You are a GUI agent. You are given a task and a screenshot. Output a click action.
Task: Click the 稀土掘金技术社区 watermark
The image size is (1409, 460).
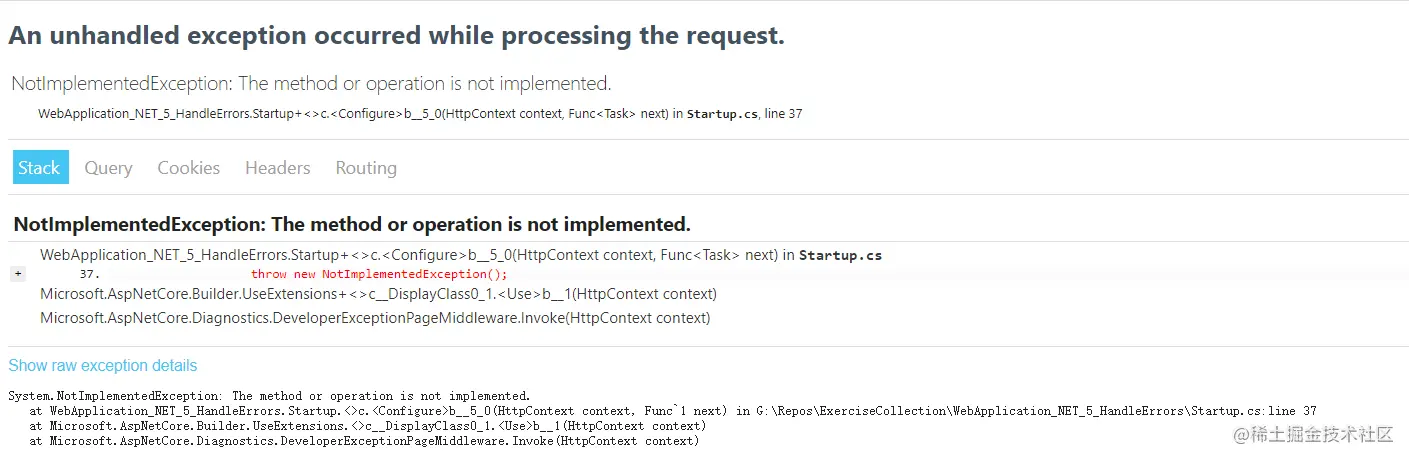[x=1313, y=435]
